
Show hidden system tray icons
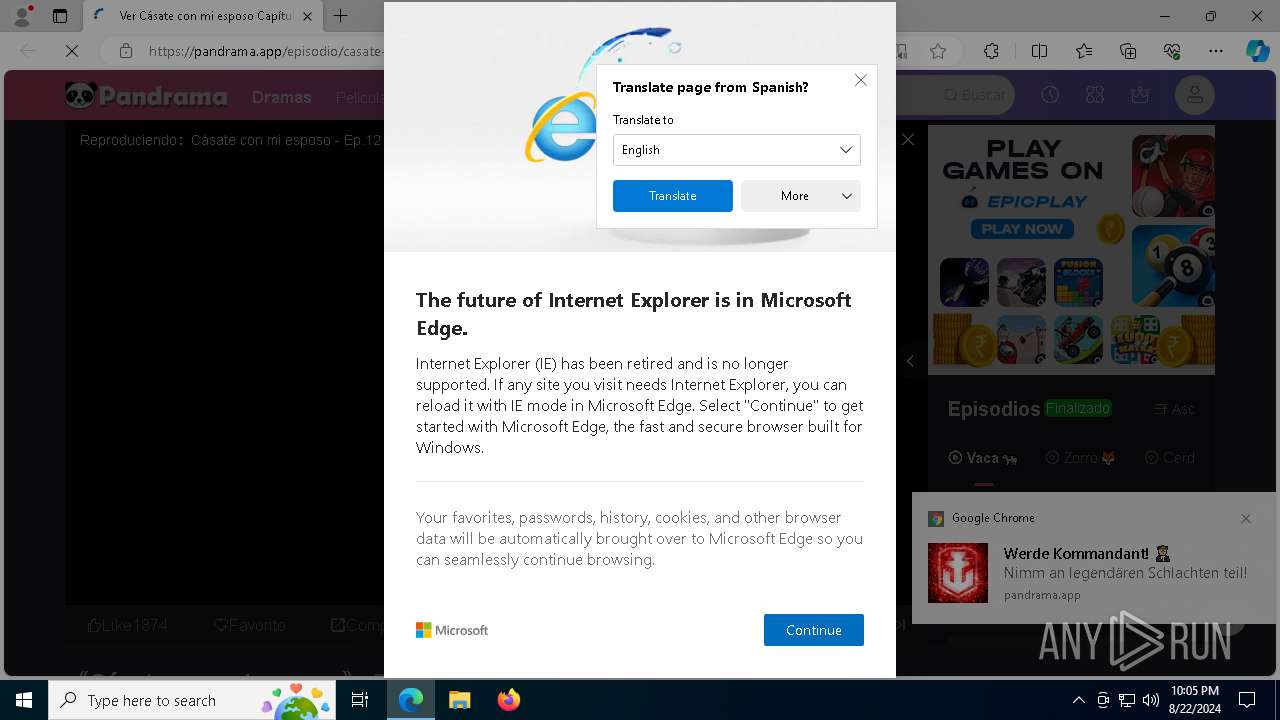(1078, 700)
